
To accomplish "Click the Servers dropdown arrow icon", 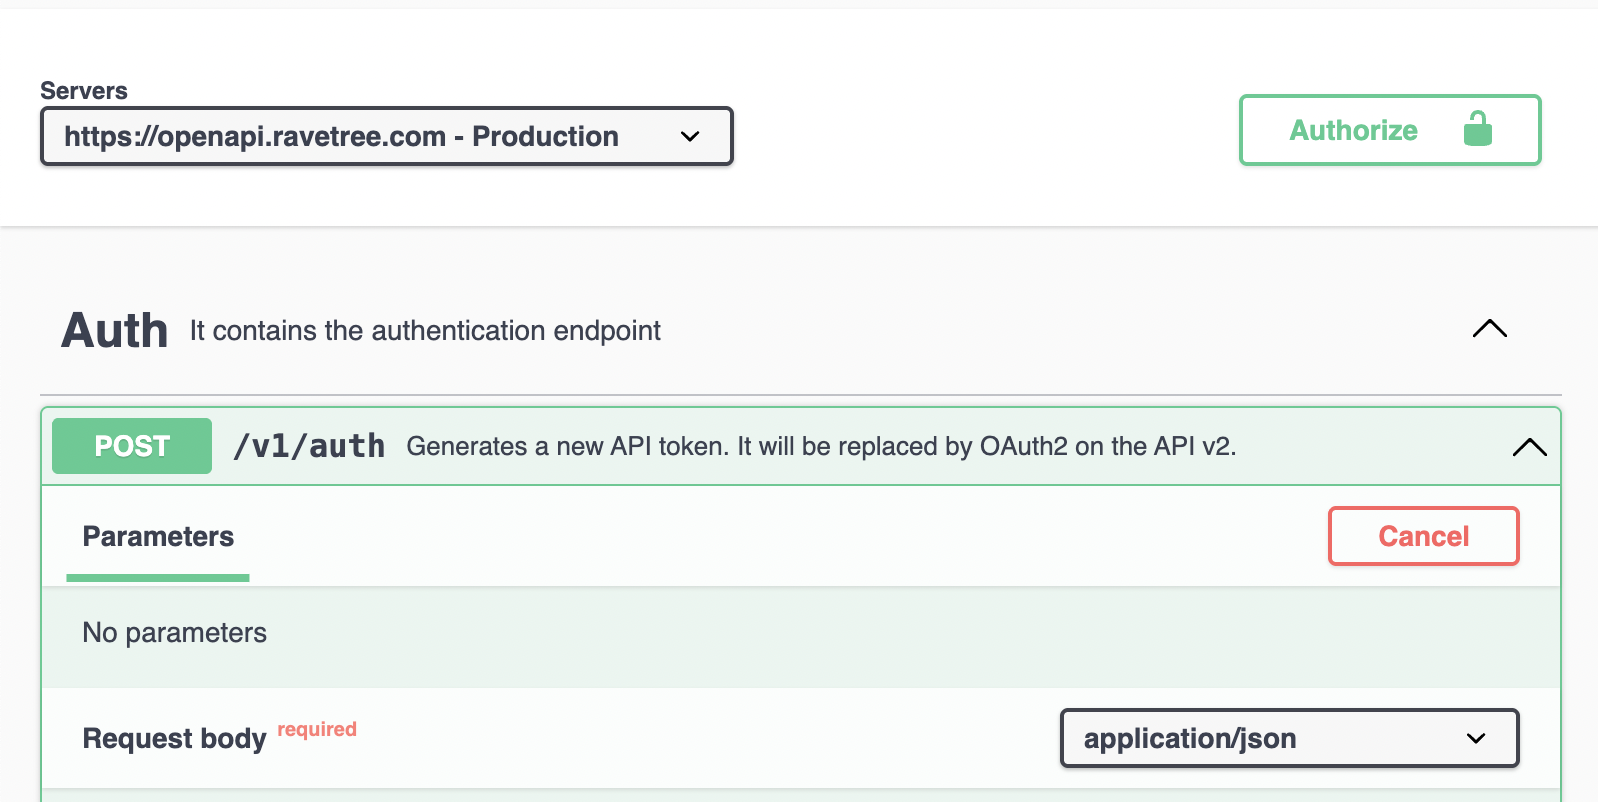I will [690, 137].
